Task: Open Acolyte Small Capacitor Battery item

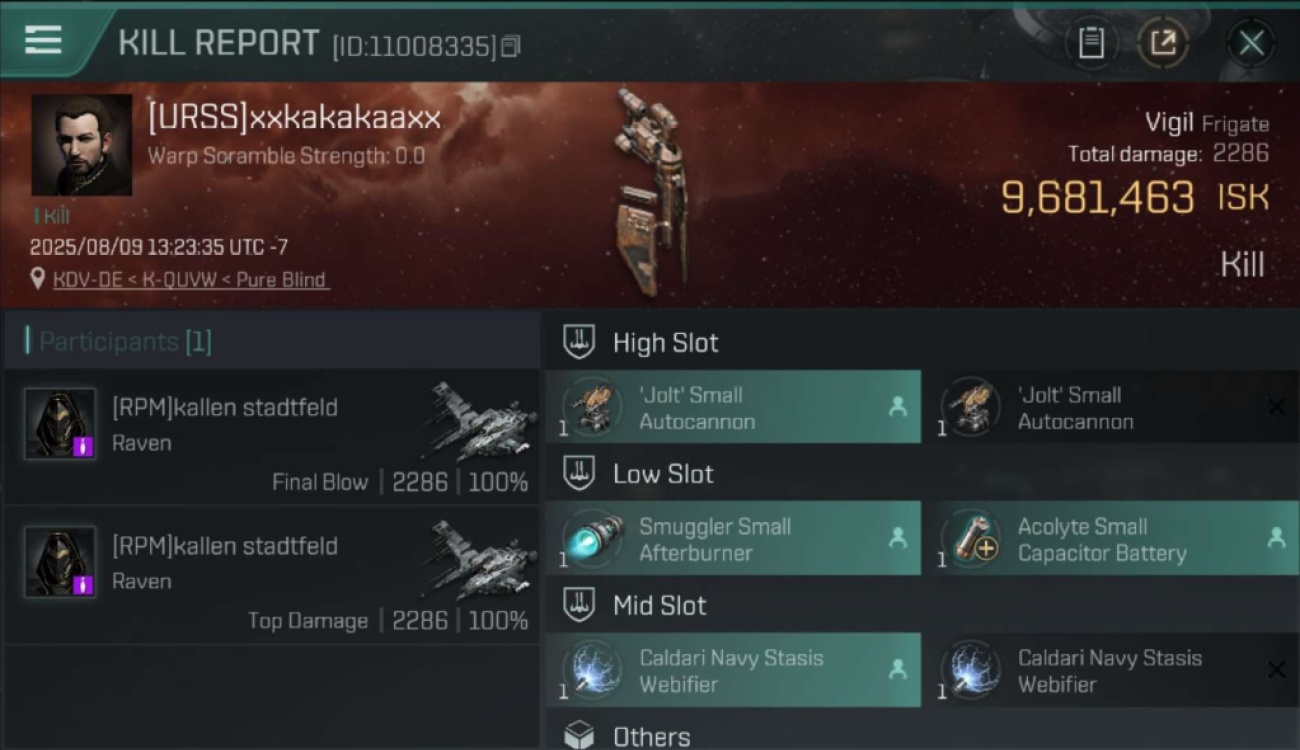Action: [1111, 539]
